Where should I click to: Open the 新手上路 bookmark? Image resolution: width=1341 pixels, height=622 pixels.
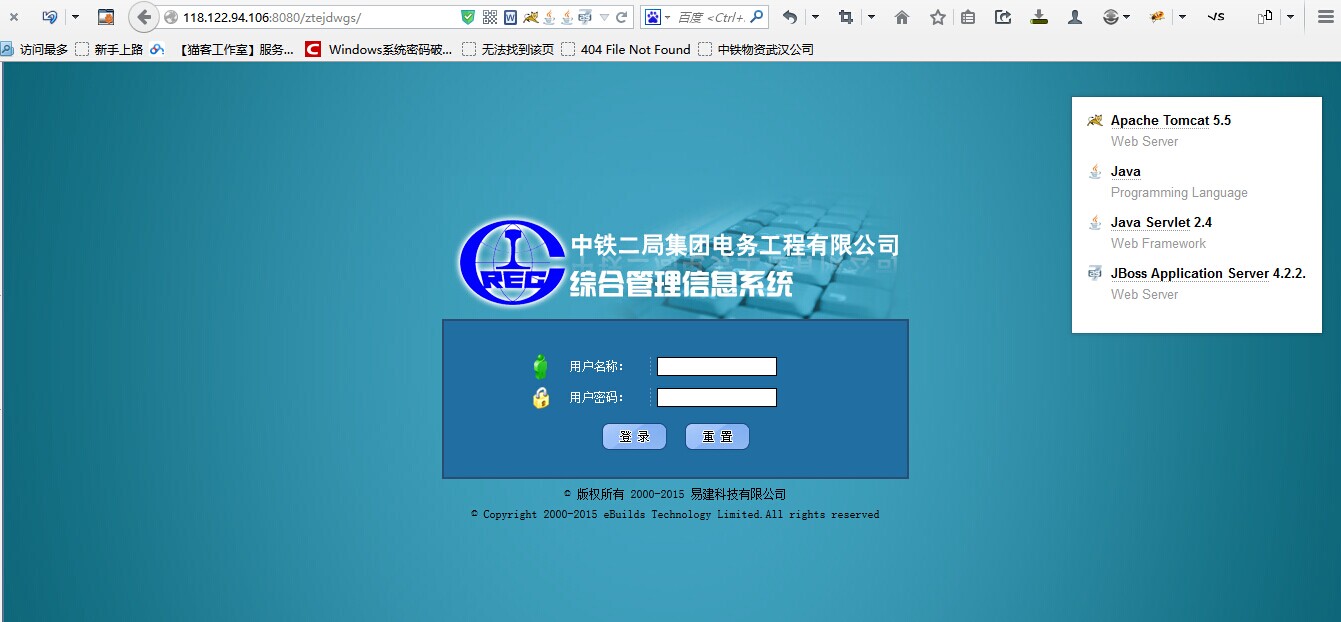tap(109, 49)
